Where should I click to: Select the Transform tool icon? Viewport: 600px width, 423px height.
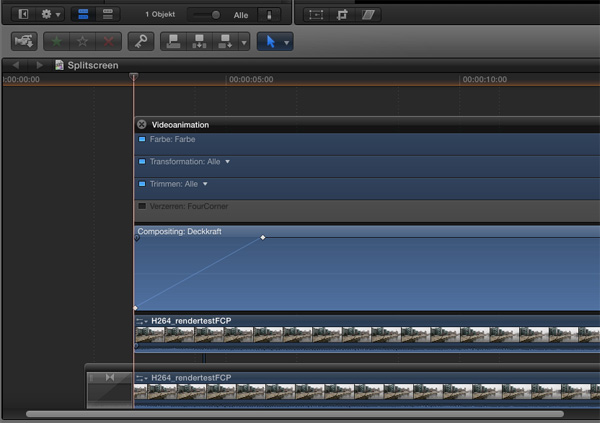pyautogui.click(x=316, y=15)
